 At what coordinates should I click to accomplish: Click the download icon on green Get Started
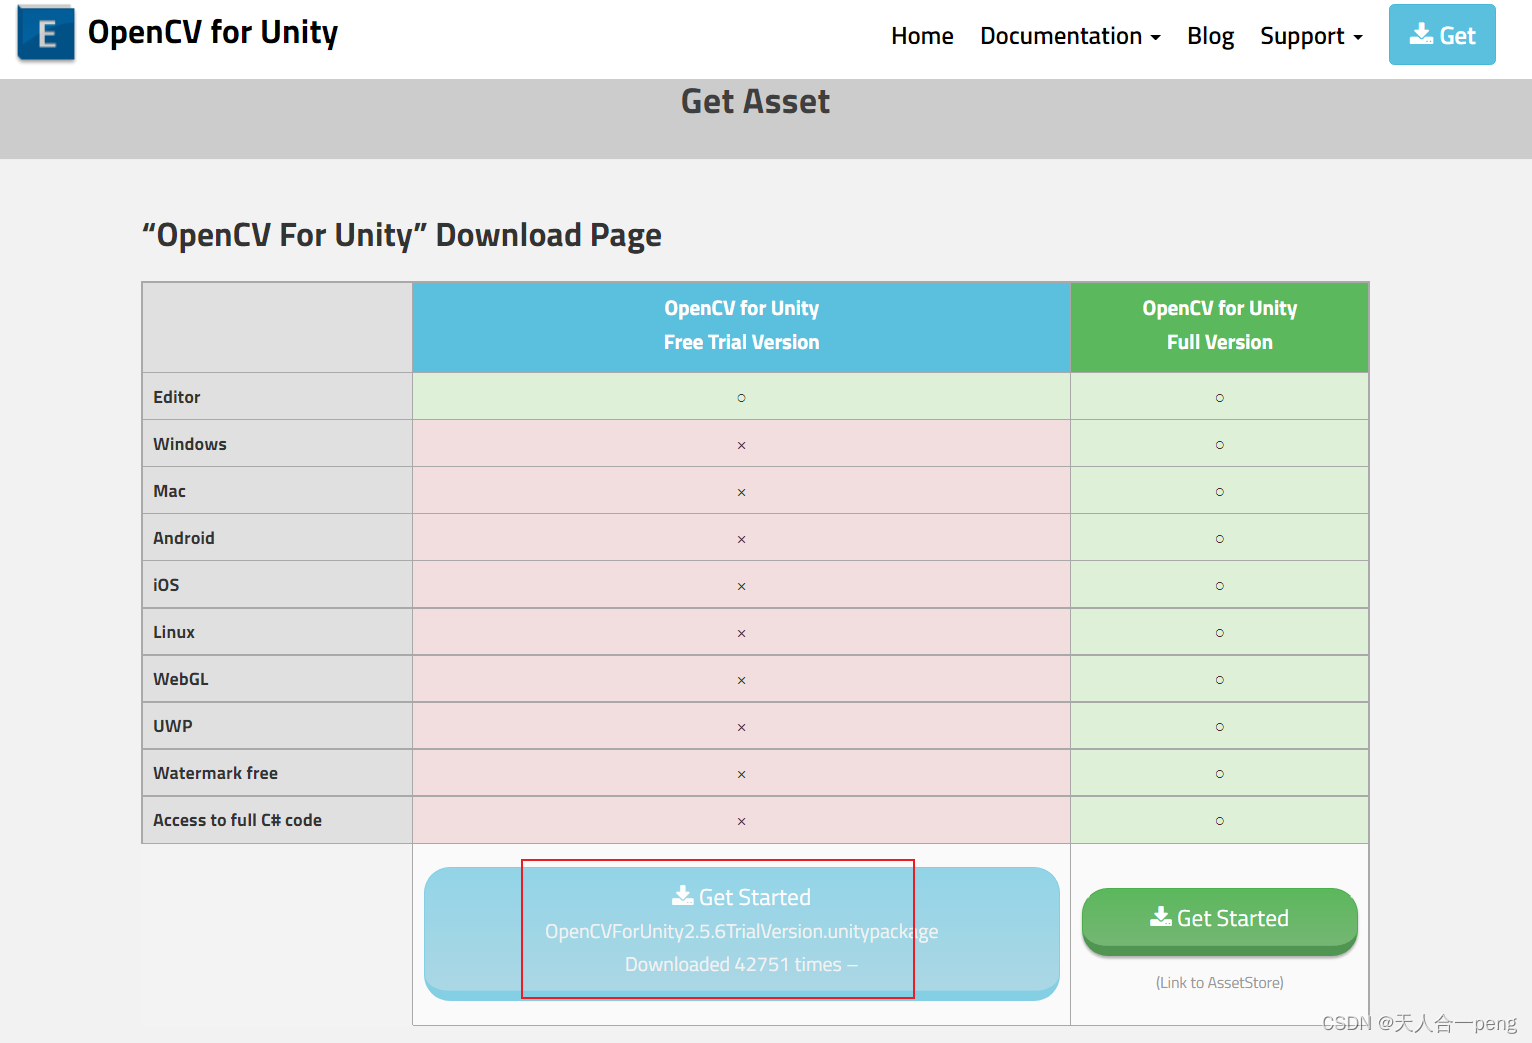pyautogui.click(x=1160, y=917)
